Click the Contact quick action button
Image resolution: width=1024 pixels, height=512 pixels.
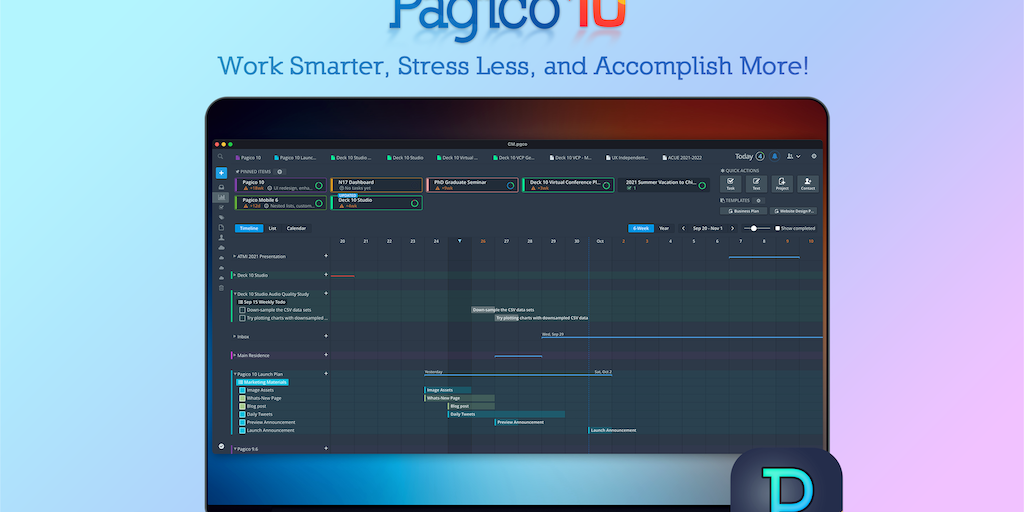tap(807, 184)
